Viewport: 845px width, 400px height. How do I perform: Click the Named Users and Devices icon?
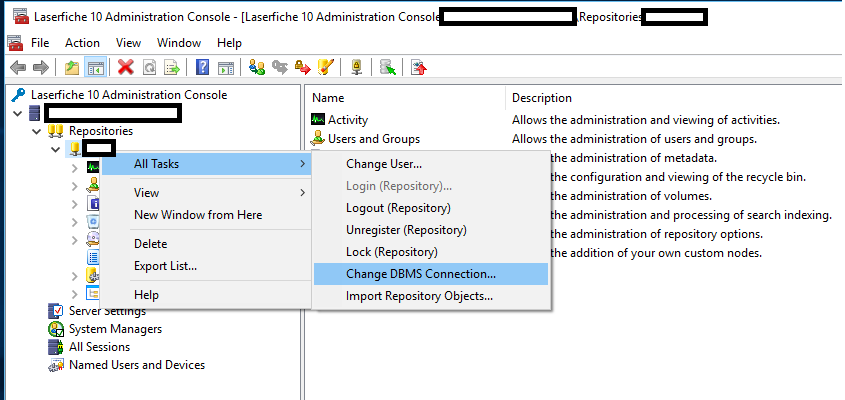[x=56, y=365]
